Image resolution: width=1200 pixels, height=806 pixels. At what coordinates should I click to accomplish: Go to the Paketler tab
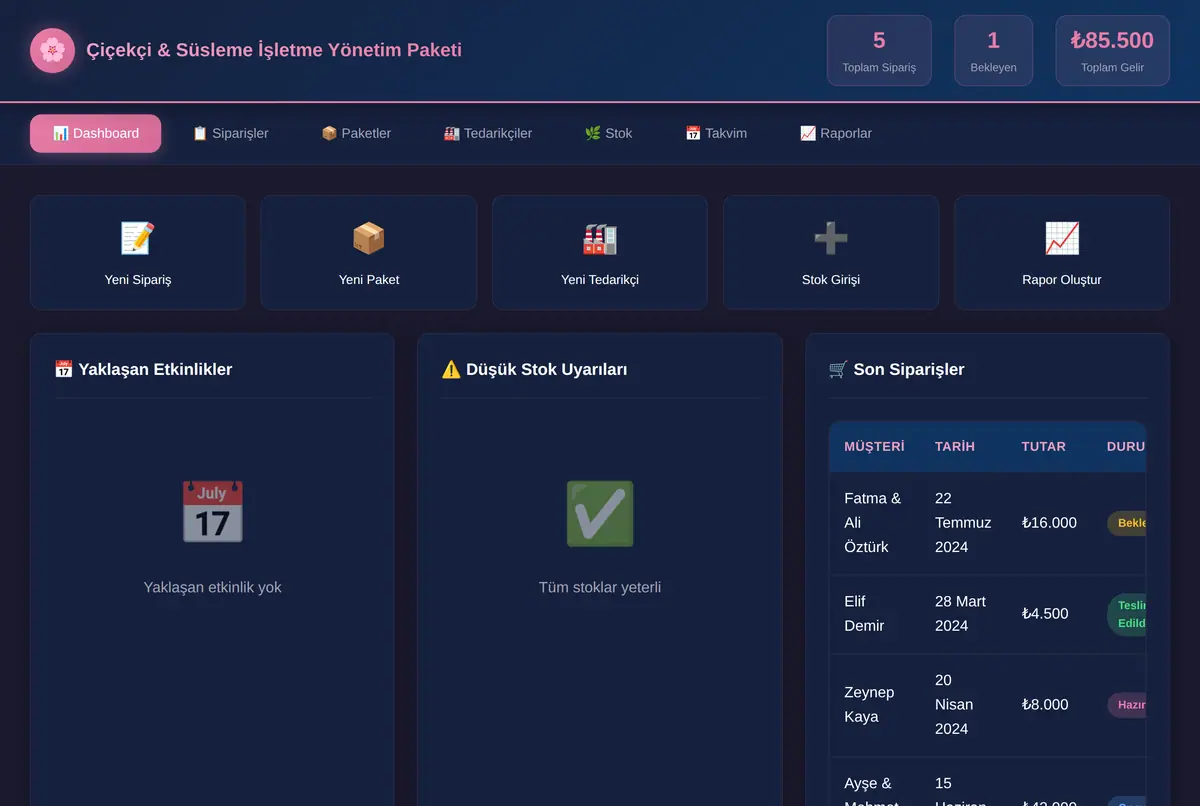pyautogui.click(x=356, y=133)
